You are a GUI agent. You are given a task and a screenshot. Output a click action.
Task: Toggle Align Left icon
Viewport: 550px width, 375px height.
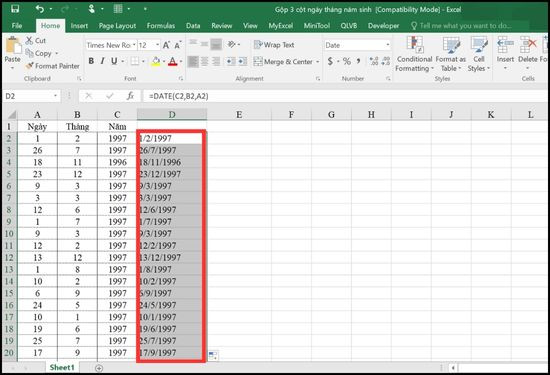(x=193, y=61)
